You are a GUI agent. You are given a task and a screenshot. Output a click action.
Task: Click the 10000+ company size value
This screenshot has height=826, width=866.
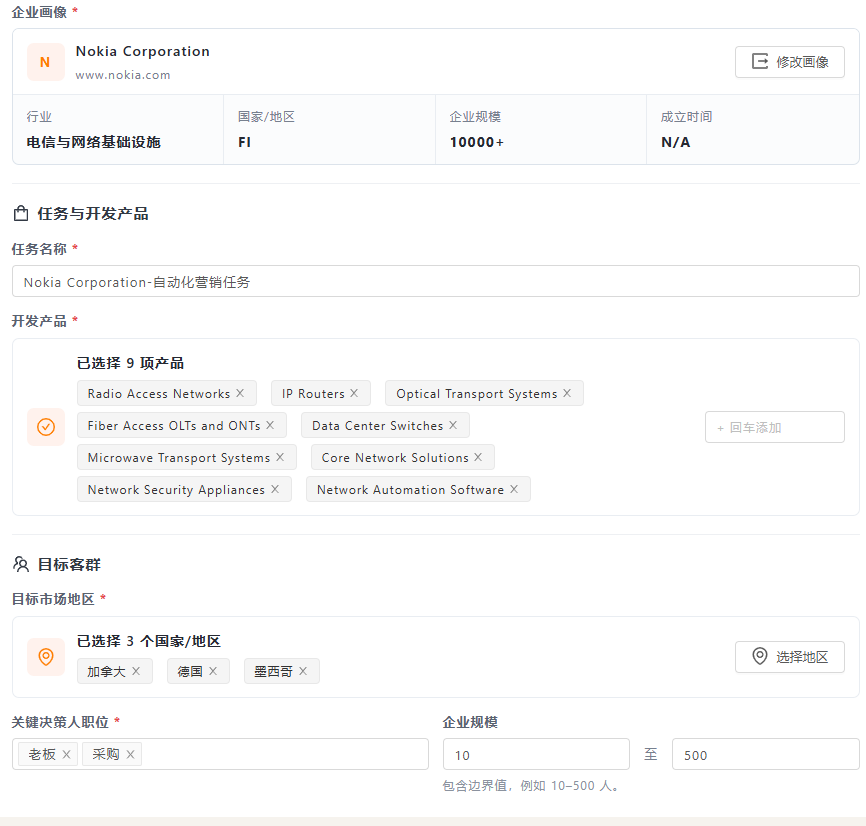pos(477,142)
